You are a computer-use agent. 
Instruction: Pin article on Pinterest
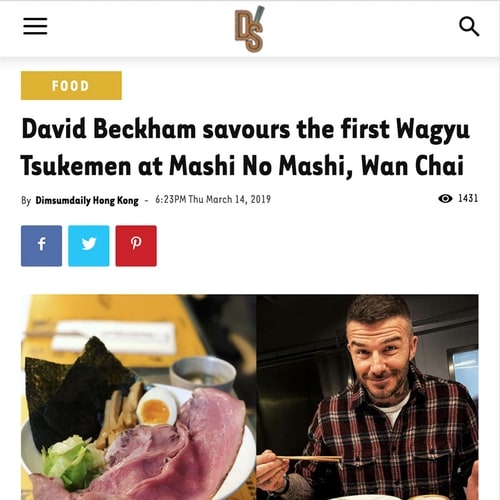[136, 246]
